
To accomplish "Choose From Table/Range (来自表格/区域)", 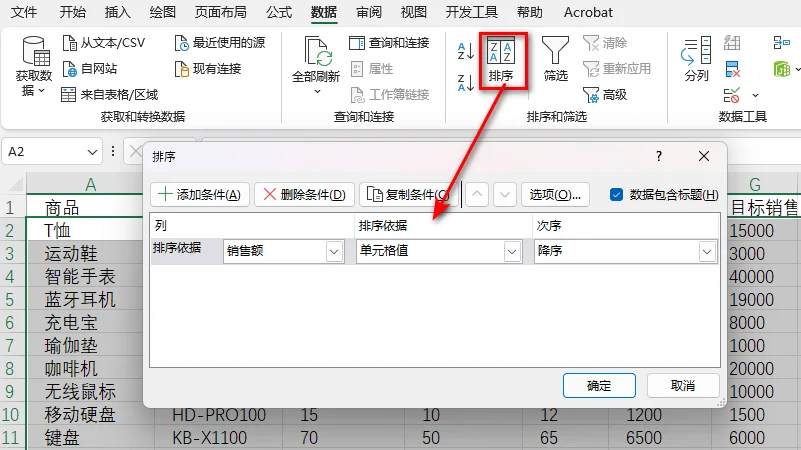I will click(x=110, y=94).
